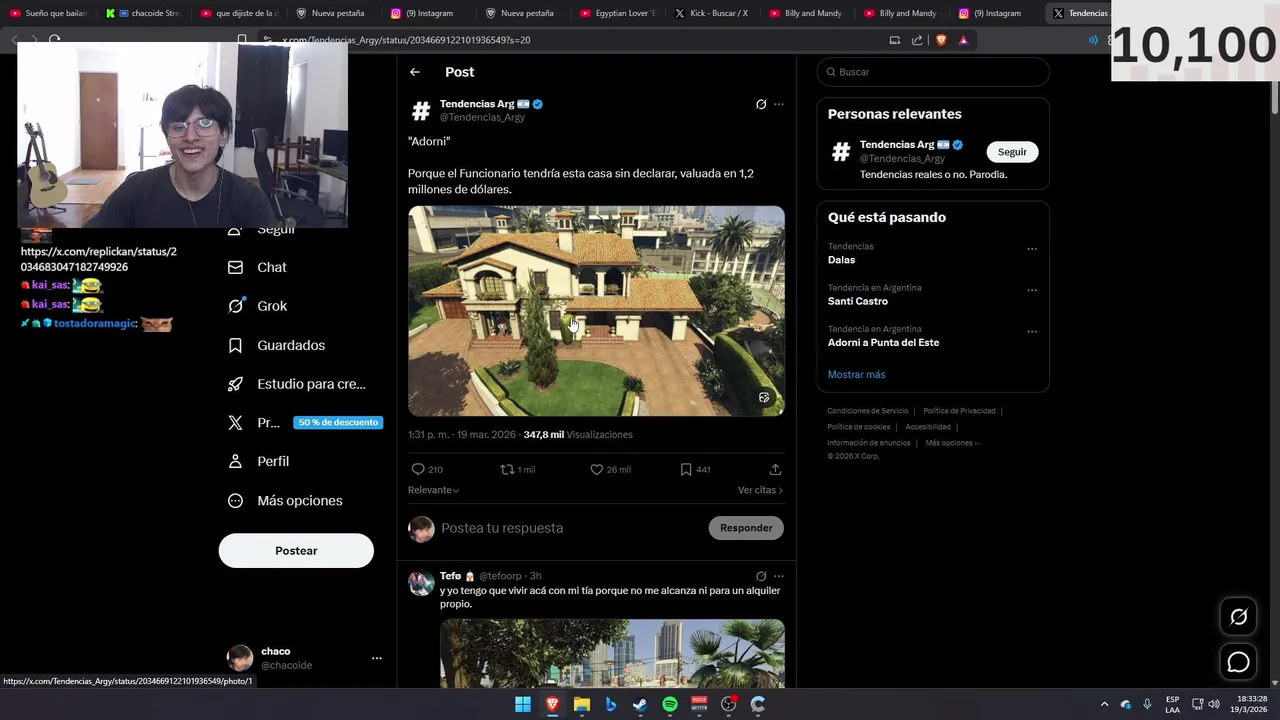
Task: Open Estudio para creadores in sidebar
Action: (297, 384)
